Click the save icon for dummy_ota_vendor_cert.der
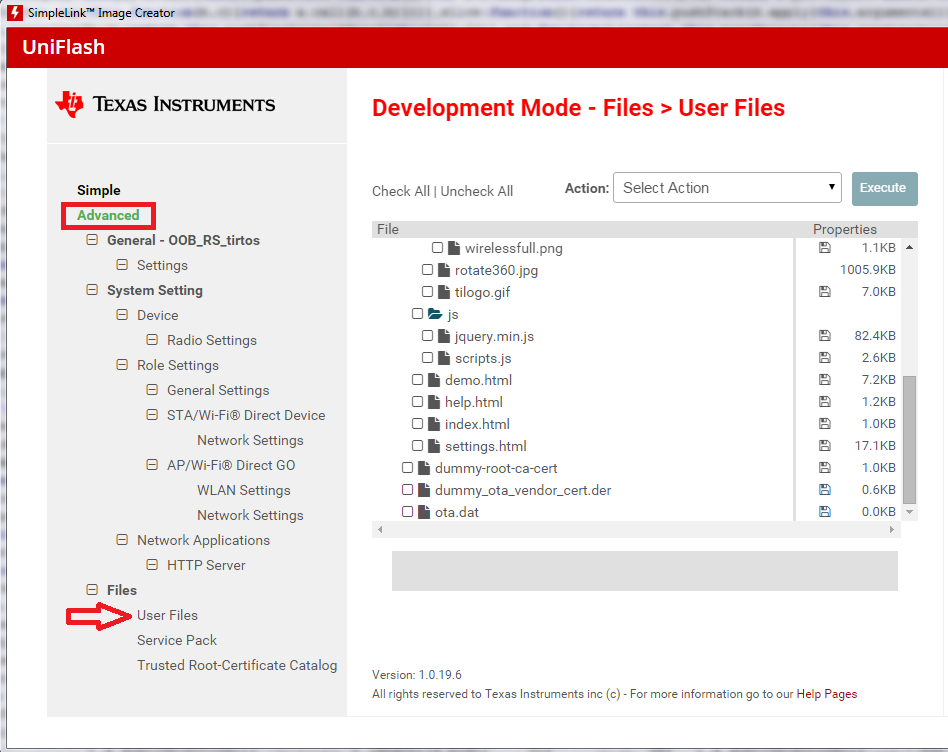 click(825, 490)
